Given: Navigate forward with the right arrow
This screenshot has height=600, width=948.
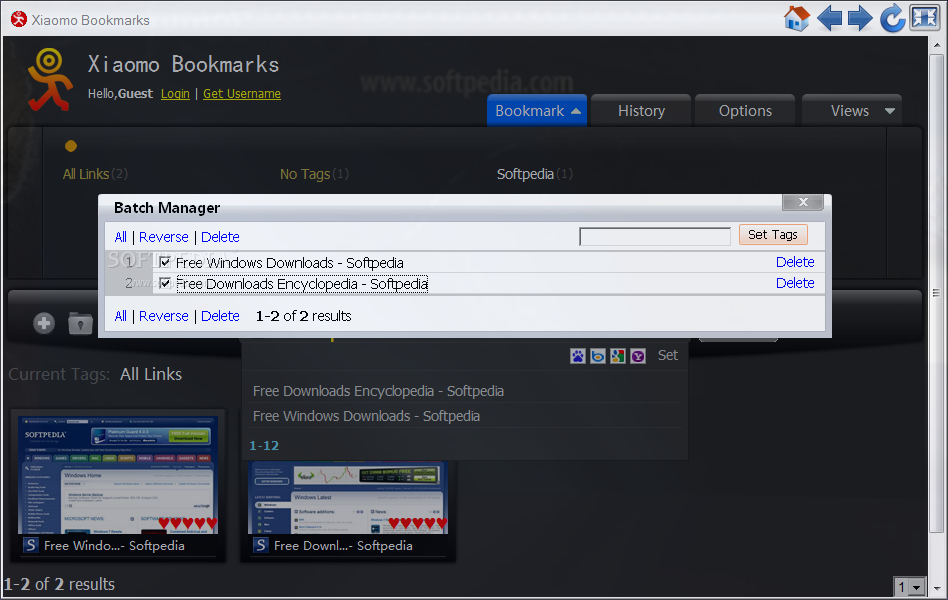Looking at the screenshot, I should [x=860, y=18].
